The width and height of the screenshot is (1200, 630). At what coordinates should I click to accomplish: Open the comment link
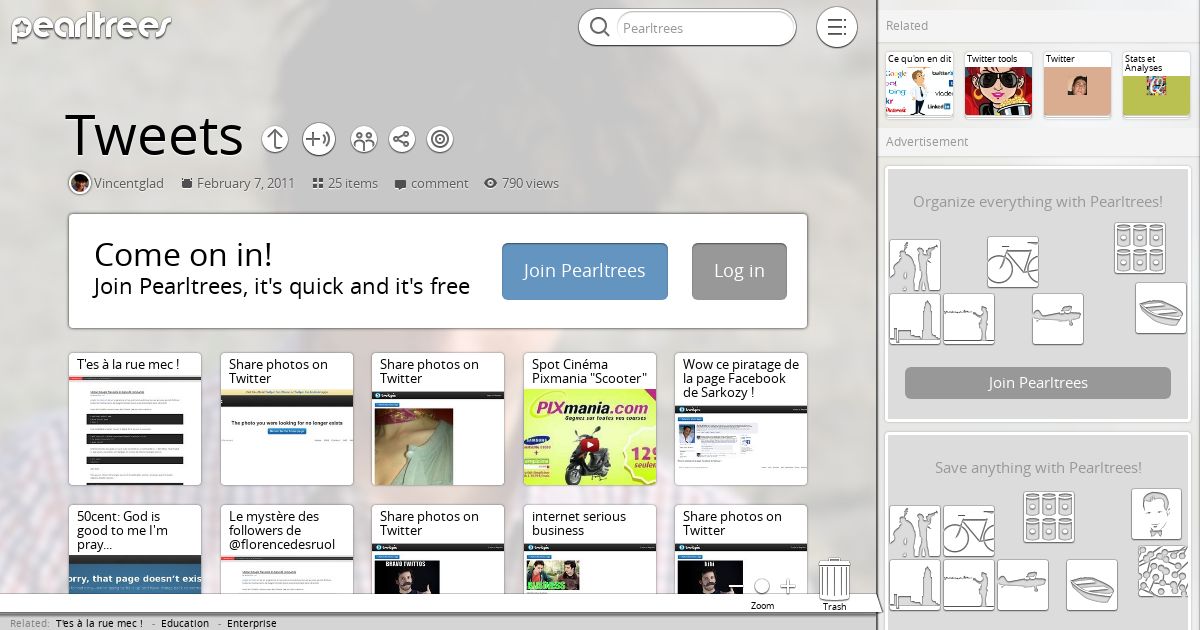tap(431, 183)
